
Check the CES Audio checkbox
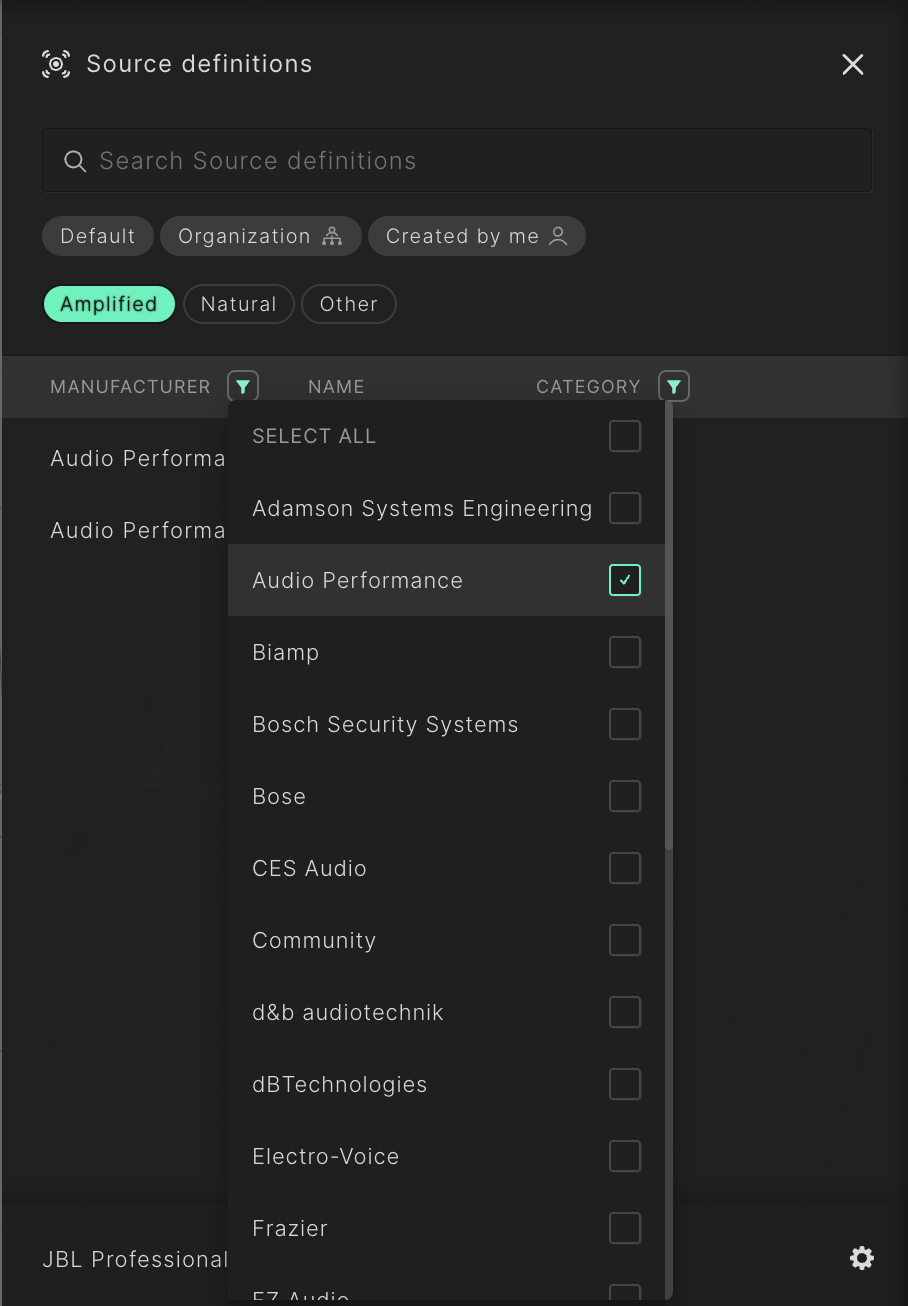tap(625, 868)
